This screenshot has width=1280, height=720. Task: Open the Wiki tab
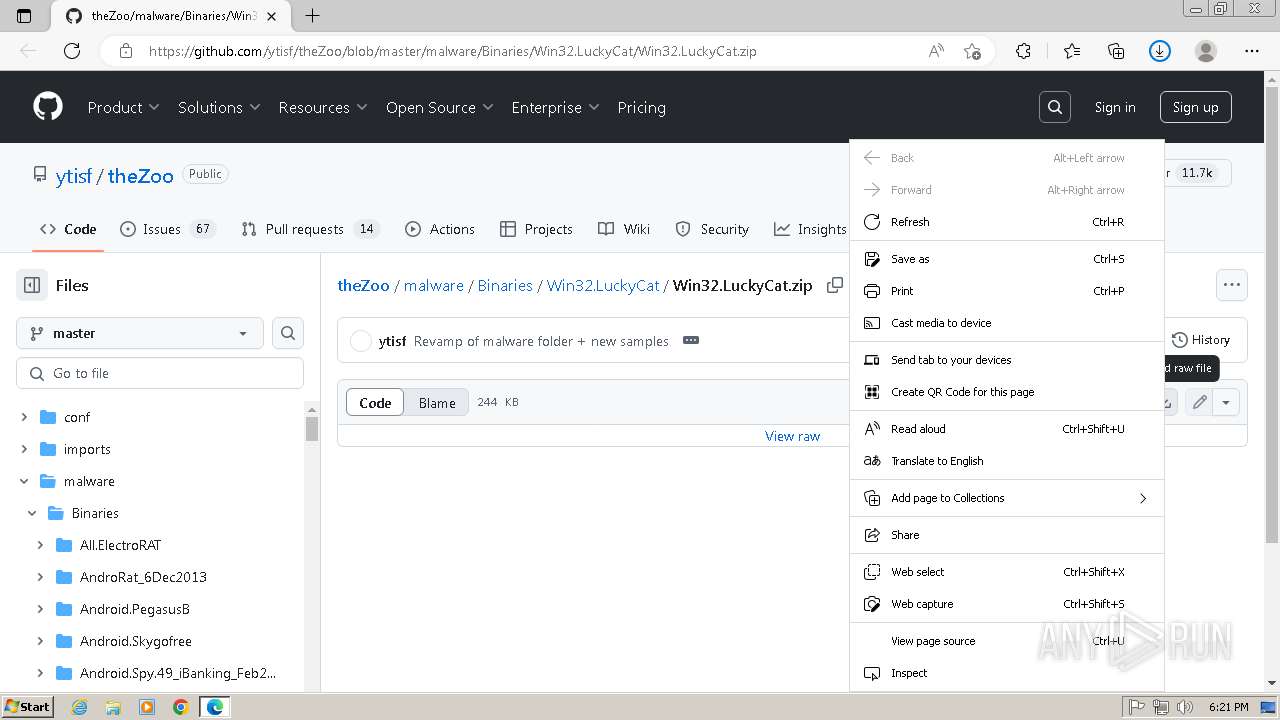coord(624,229)
